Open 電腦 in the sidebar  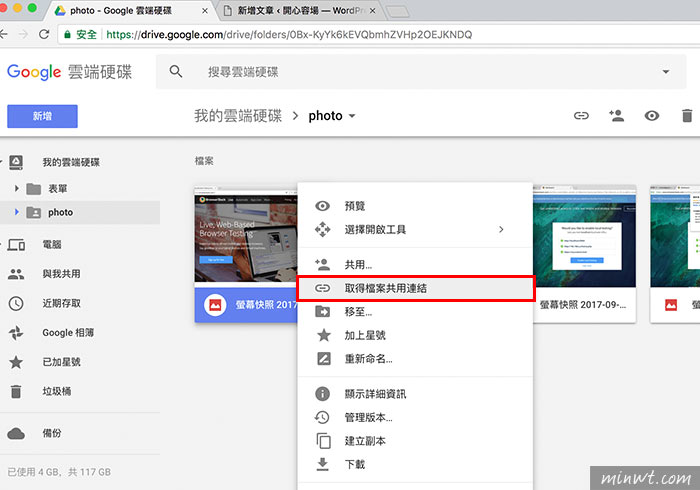coord(52,245)
